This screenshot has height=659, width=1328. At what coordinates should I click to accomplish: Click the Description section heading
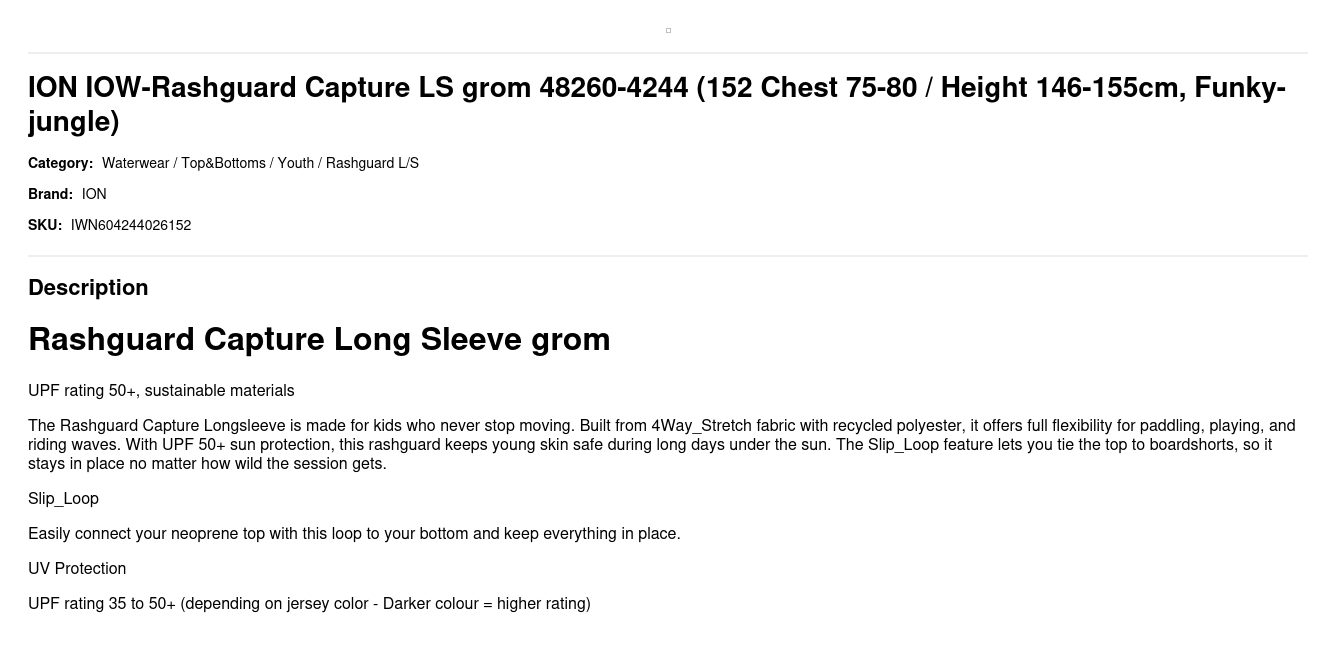pyautogui.click(x=88, y=287)
